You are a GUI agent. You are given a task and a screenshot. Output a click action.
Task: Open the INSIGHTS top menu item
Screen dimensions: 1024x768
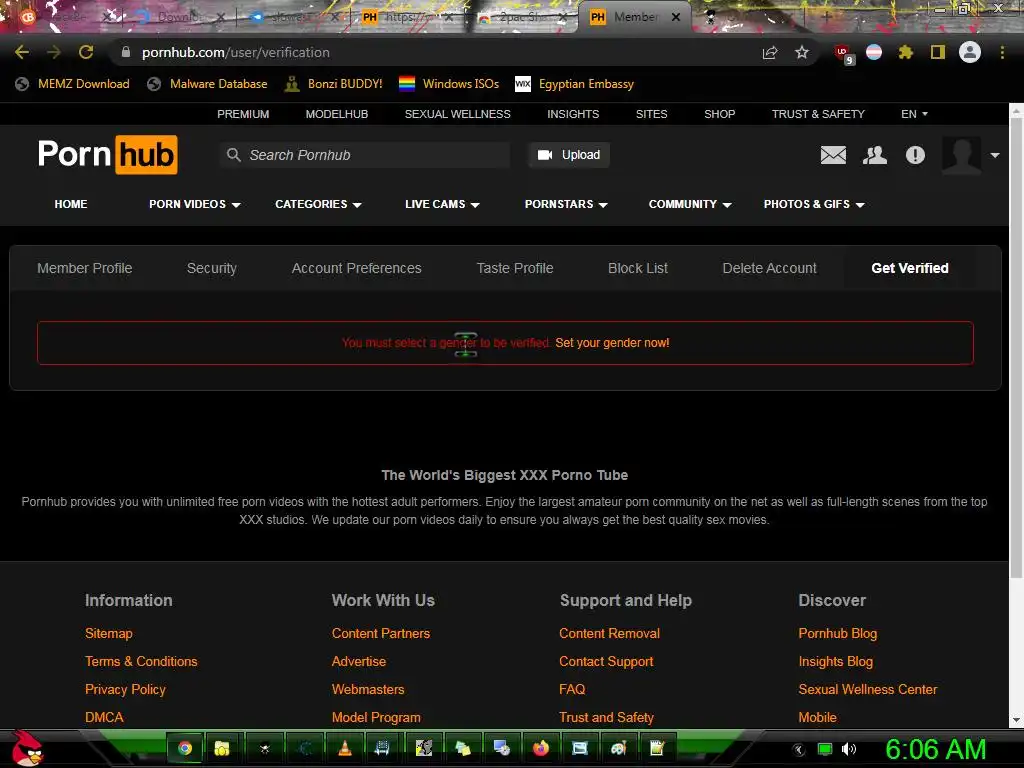point(573,114)
